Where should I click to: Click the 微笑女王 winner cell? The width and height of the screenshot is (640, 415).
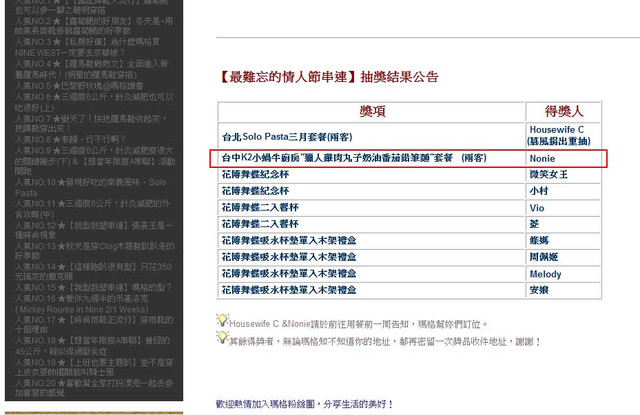[x=563, y=174]
